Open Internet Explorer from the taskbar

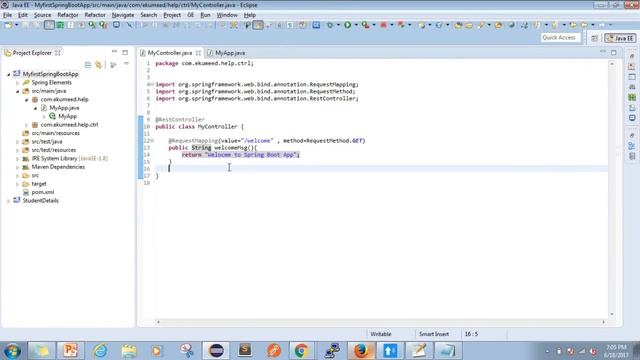[x=100, y=351]
